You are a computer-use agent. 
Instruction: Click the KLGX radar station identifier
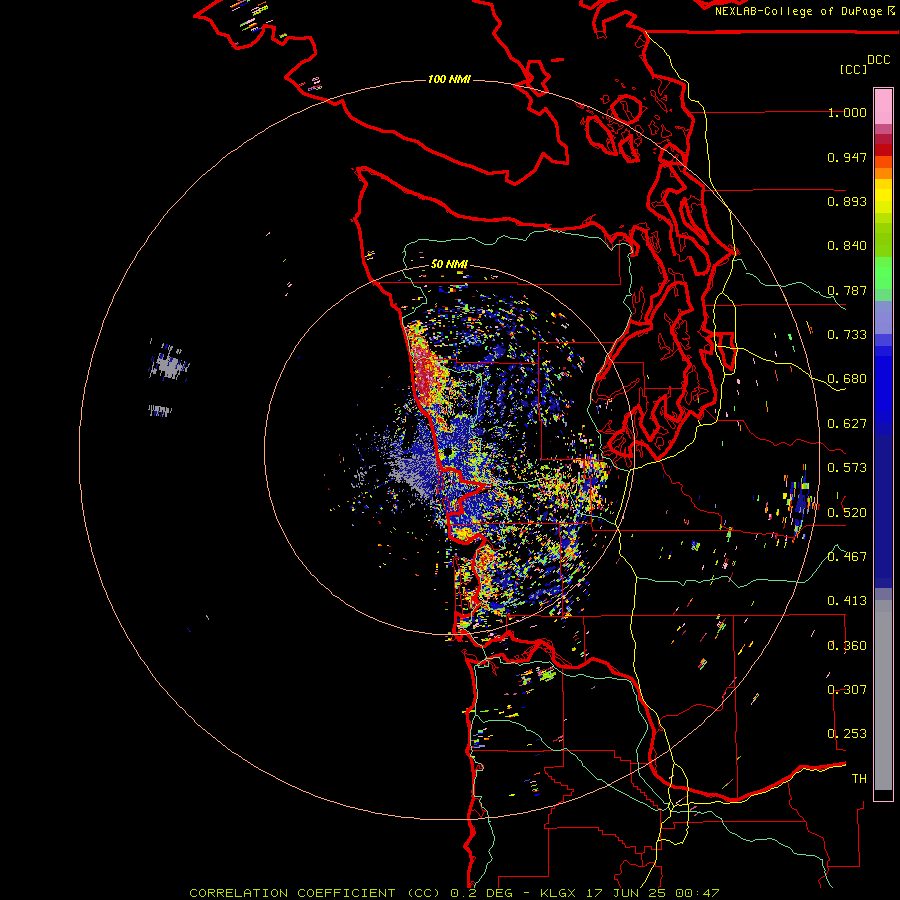pos(557,893)
